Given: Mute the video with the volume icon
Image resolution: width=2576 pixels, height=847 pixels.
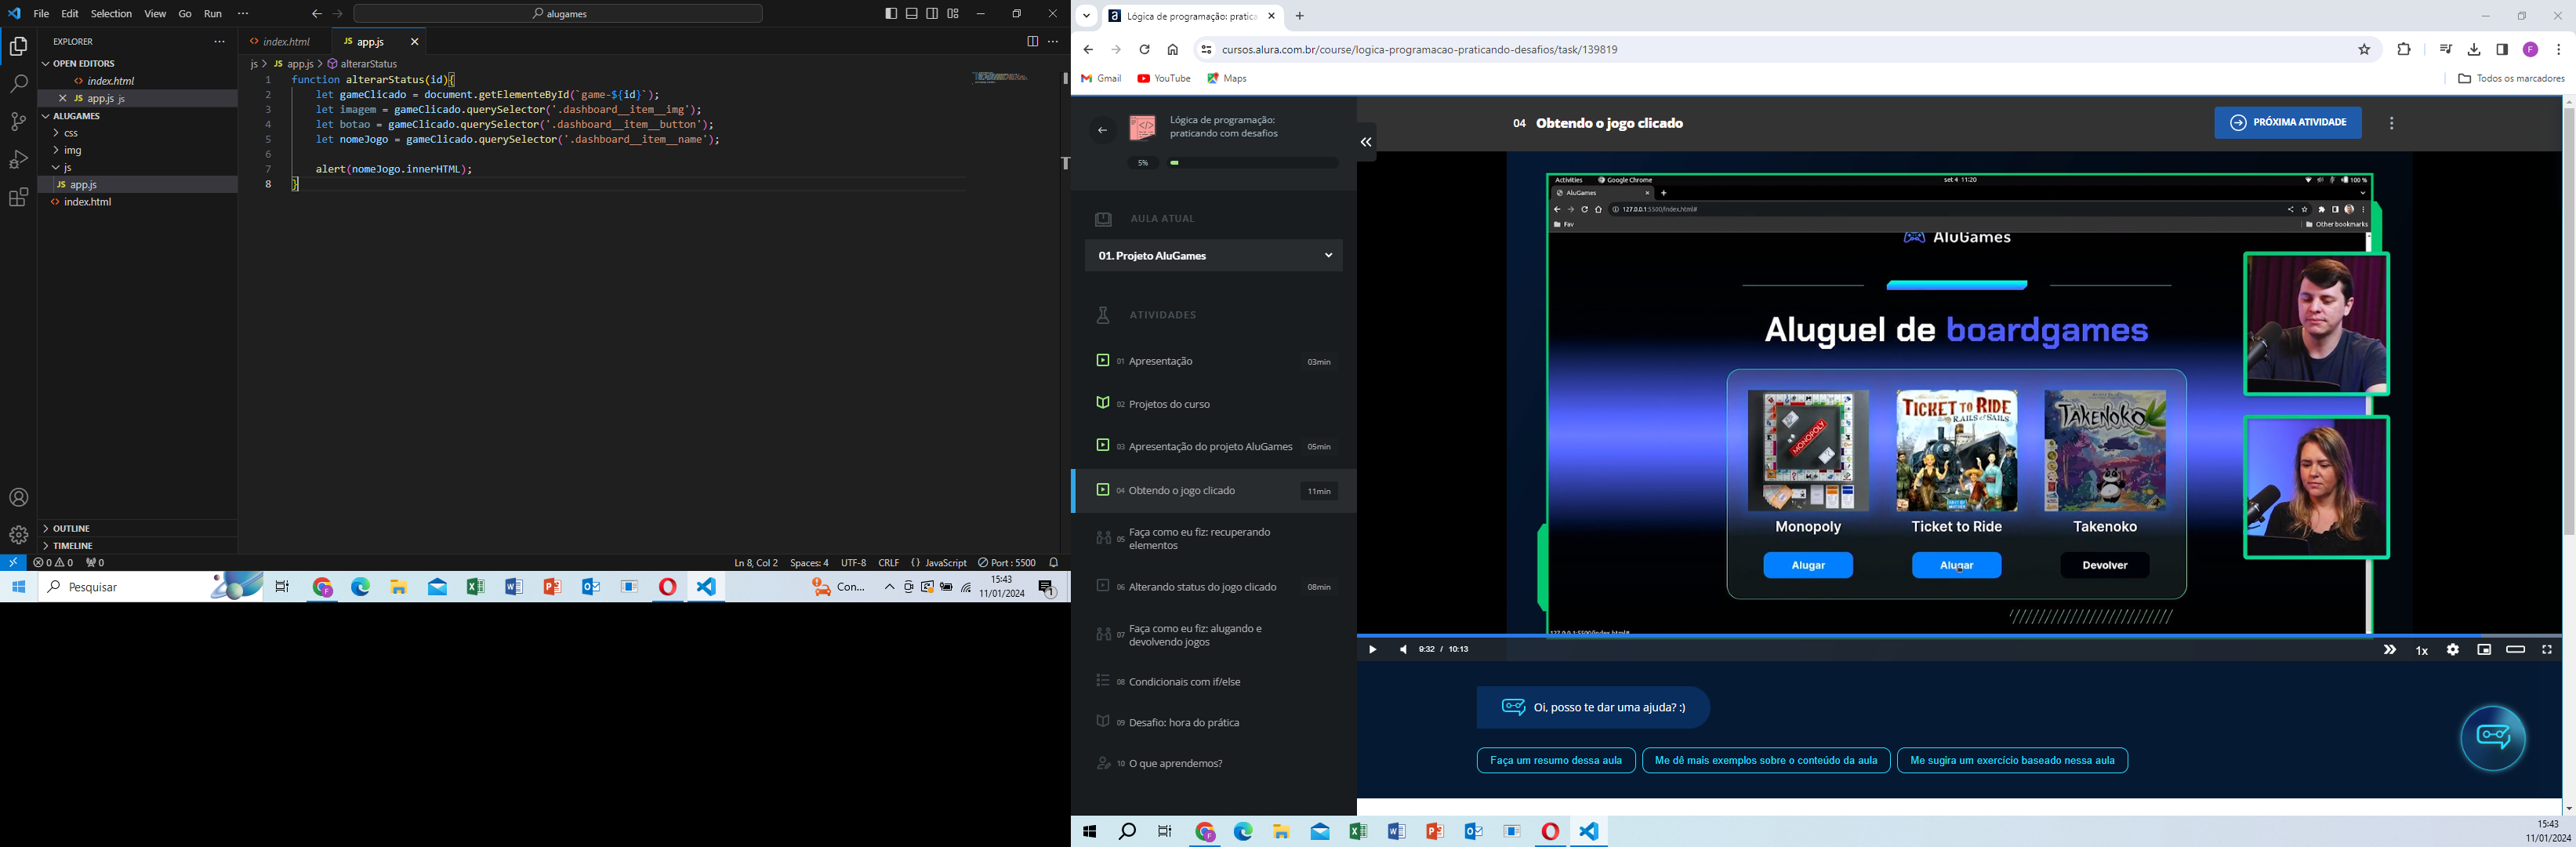Looking at the screenshot, I should pyautogui.click(x=1403, y=650).
